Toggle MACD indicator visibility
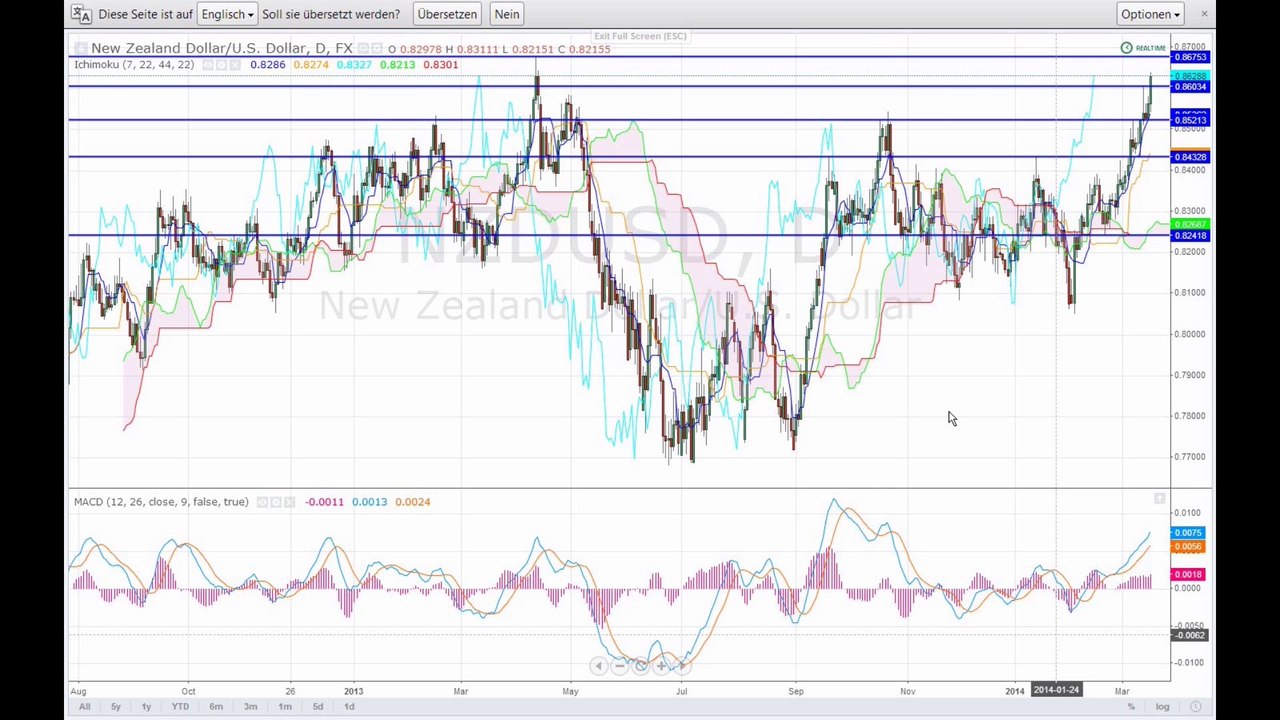Image resolution: width=1280 pixels, height=720 pixels. pos(262,502)
